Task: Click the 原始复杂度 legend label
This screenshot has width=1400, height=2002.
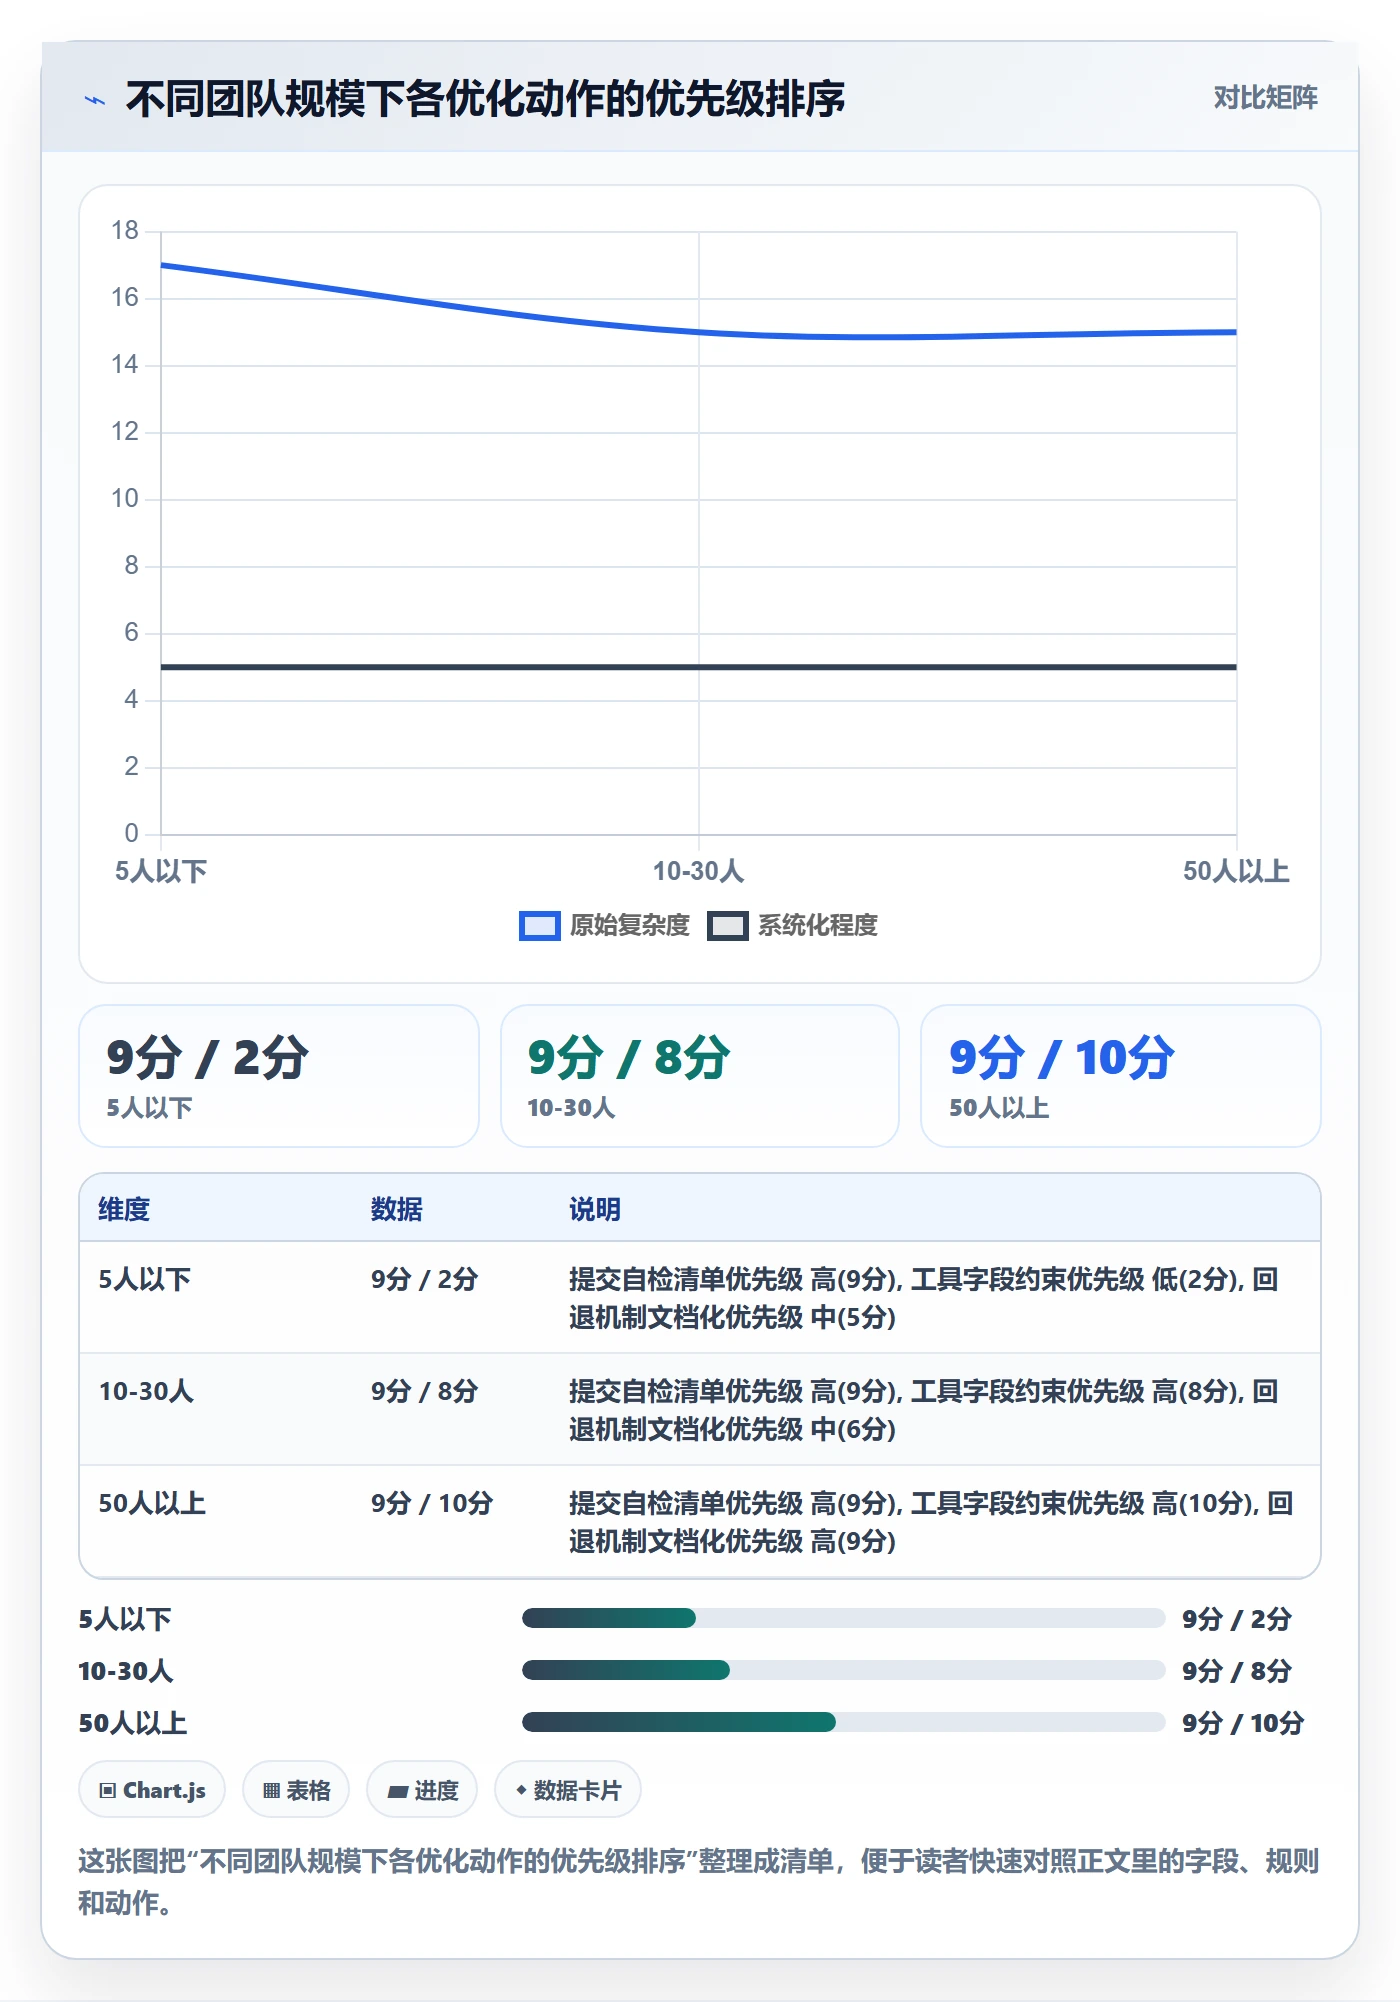Action: (x=630, y=925)
